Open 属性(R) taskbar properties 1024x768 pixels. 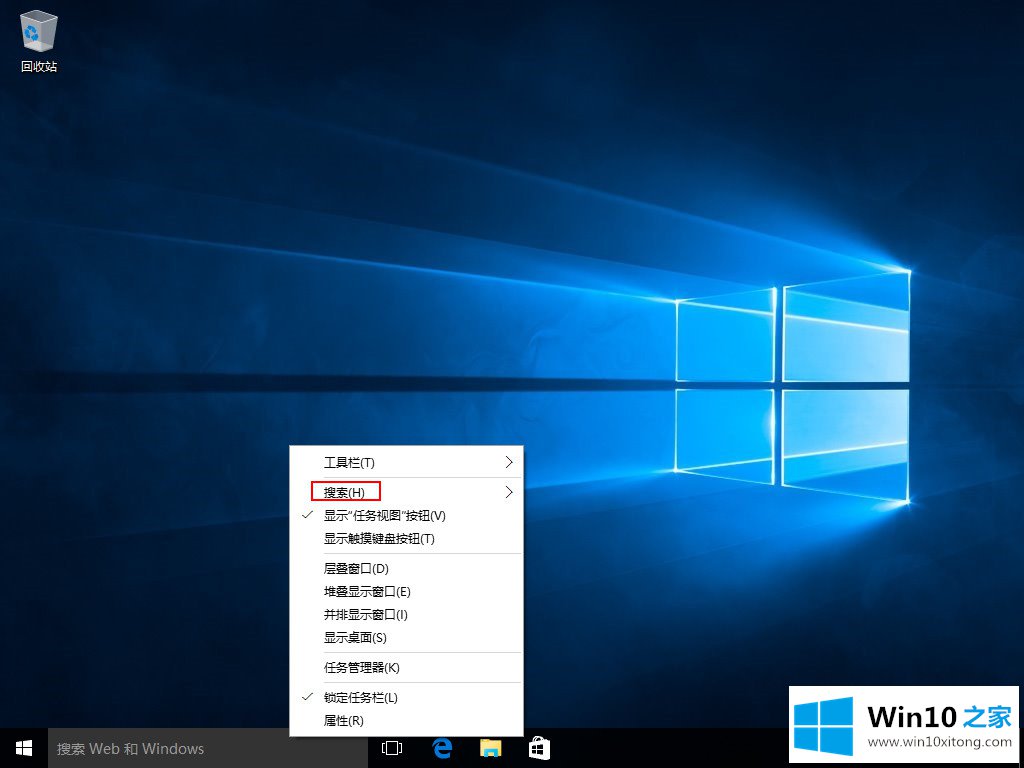pos(406,721)
